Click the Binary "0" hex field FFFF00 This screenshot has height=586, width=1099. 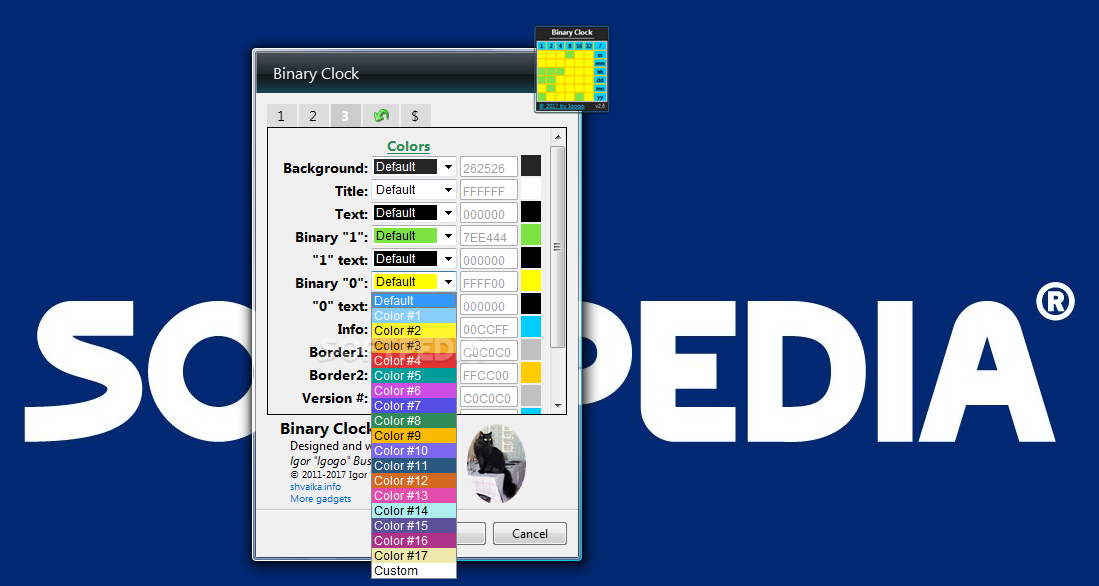coord(489,282)
